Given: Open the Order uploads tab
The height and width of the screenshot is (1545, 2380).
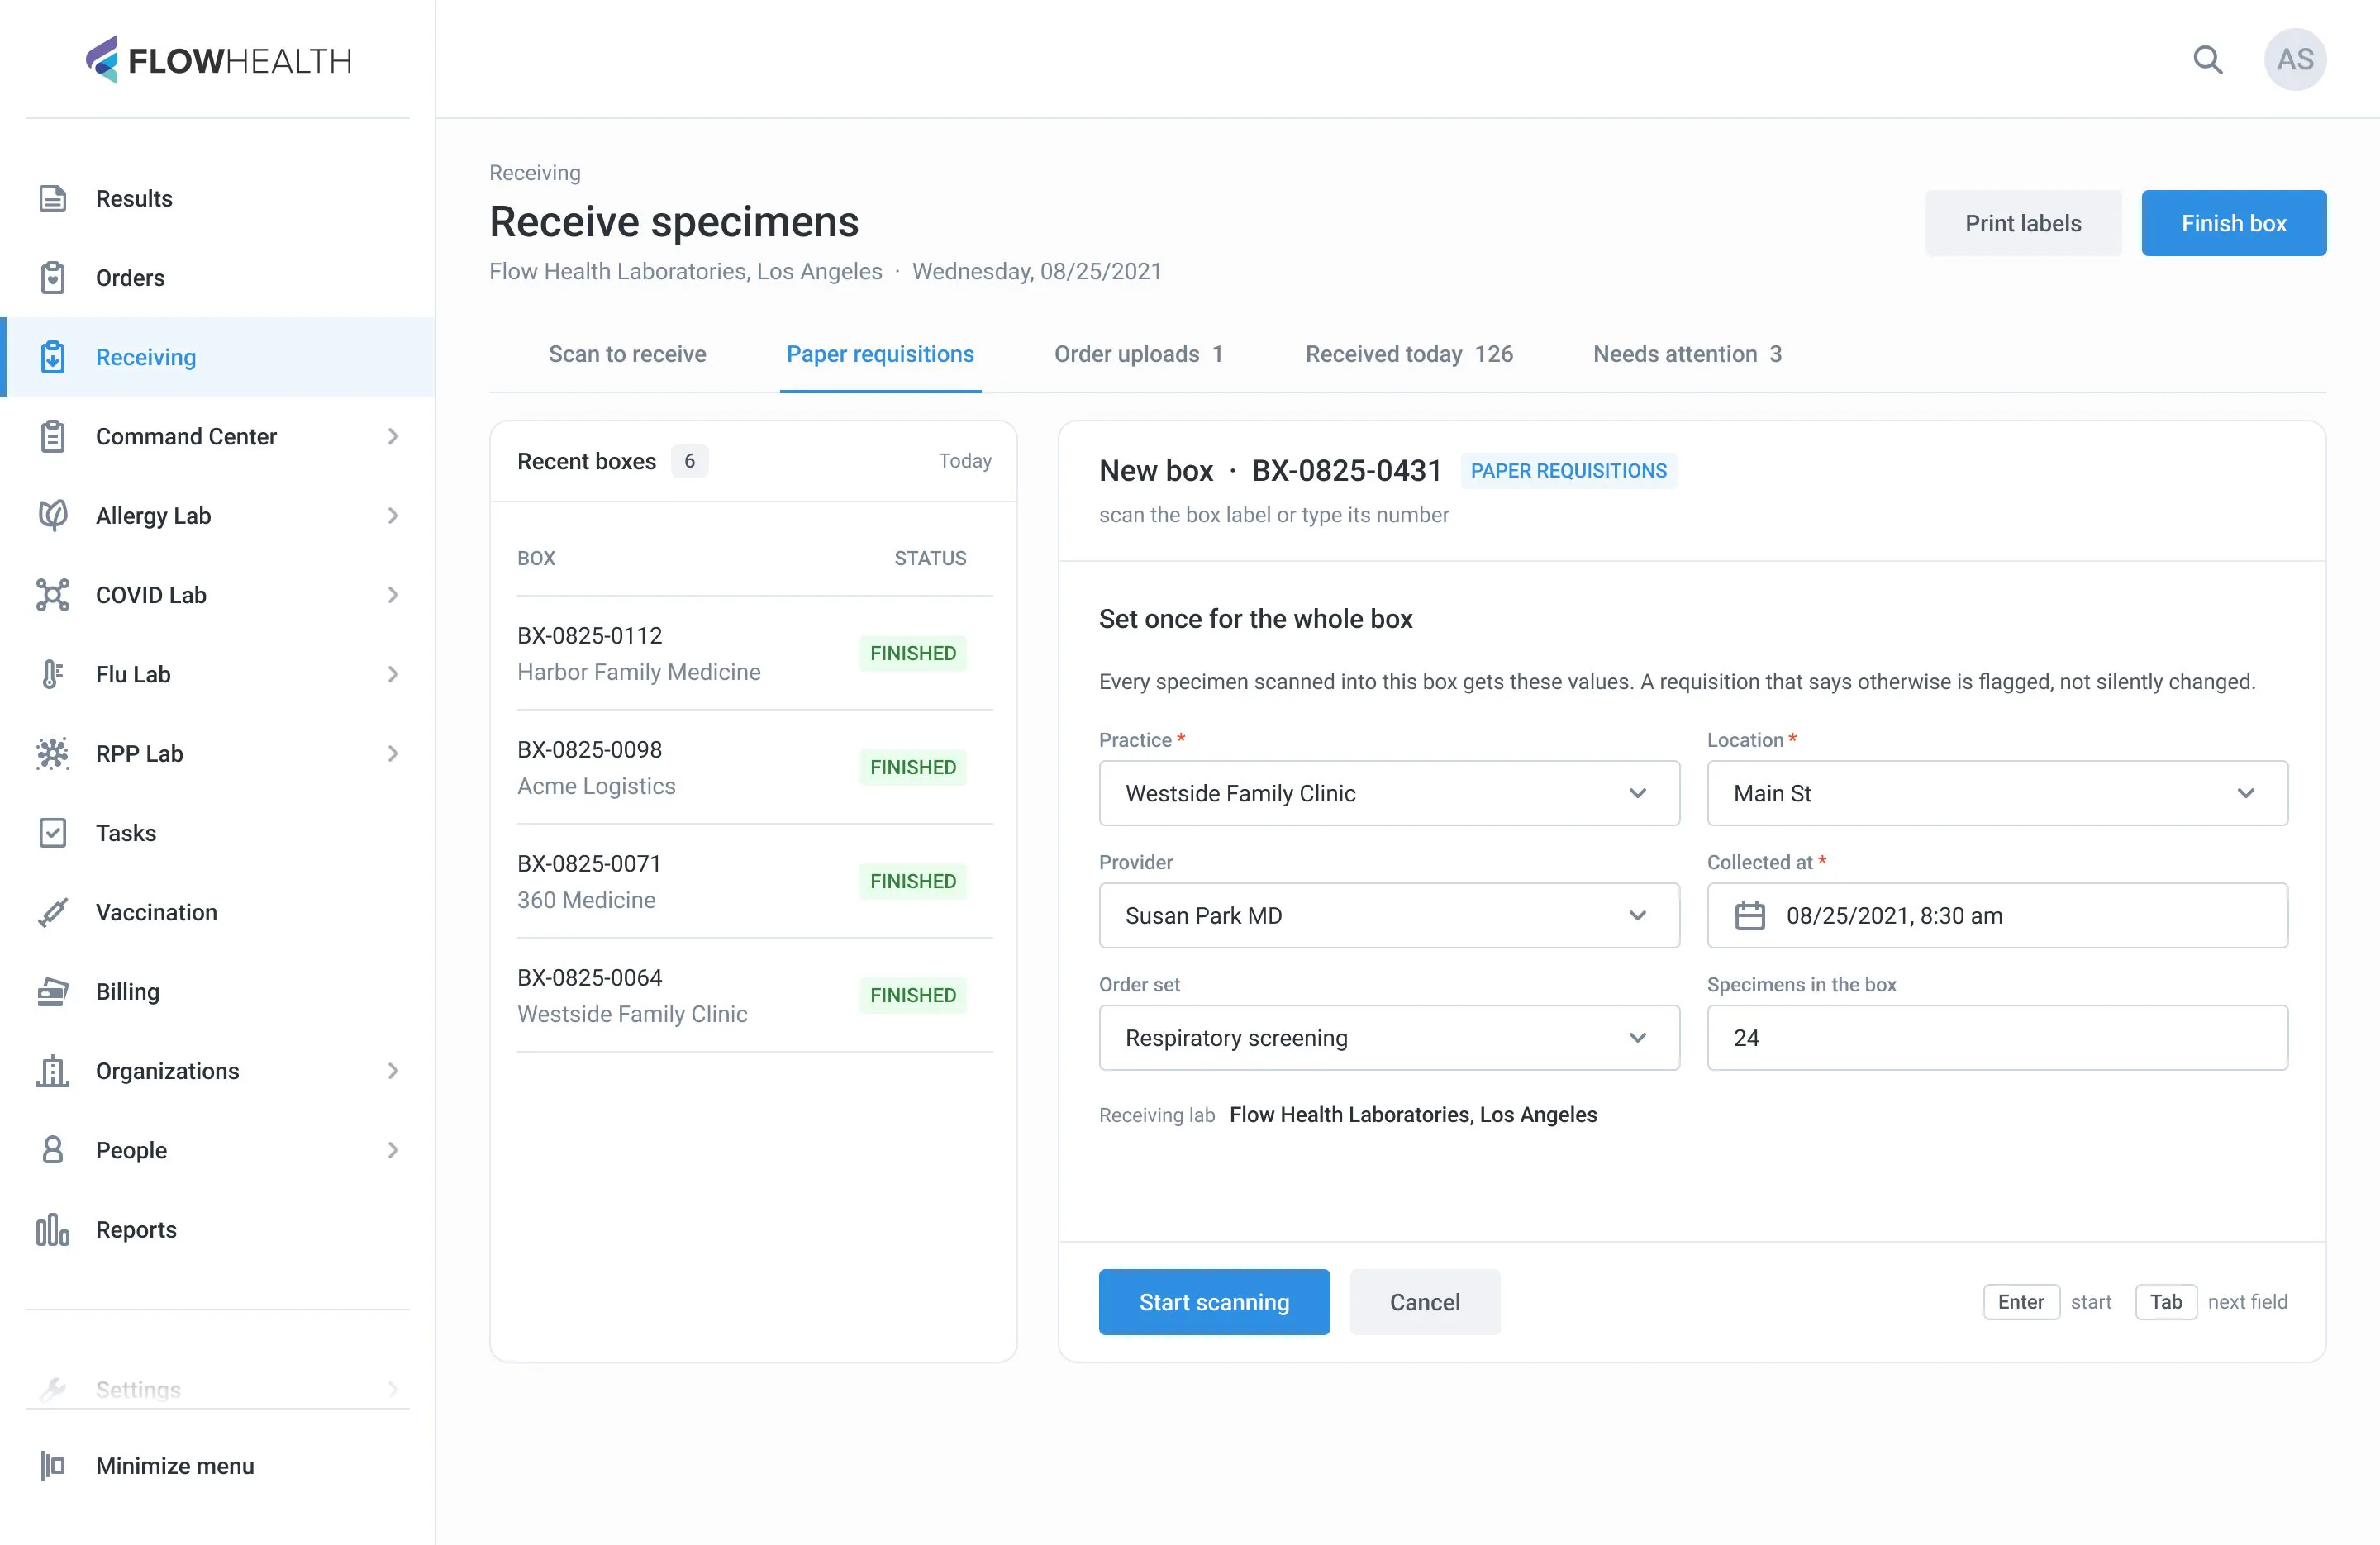Looking at the screenshot, I should pos(1138,354).
